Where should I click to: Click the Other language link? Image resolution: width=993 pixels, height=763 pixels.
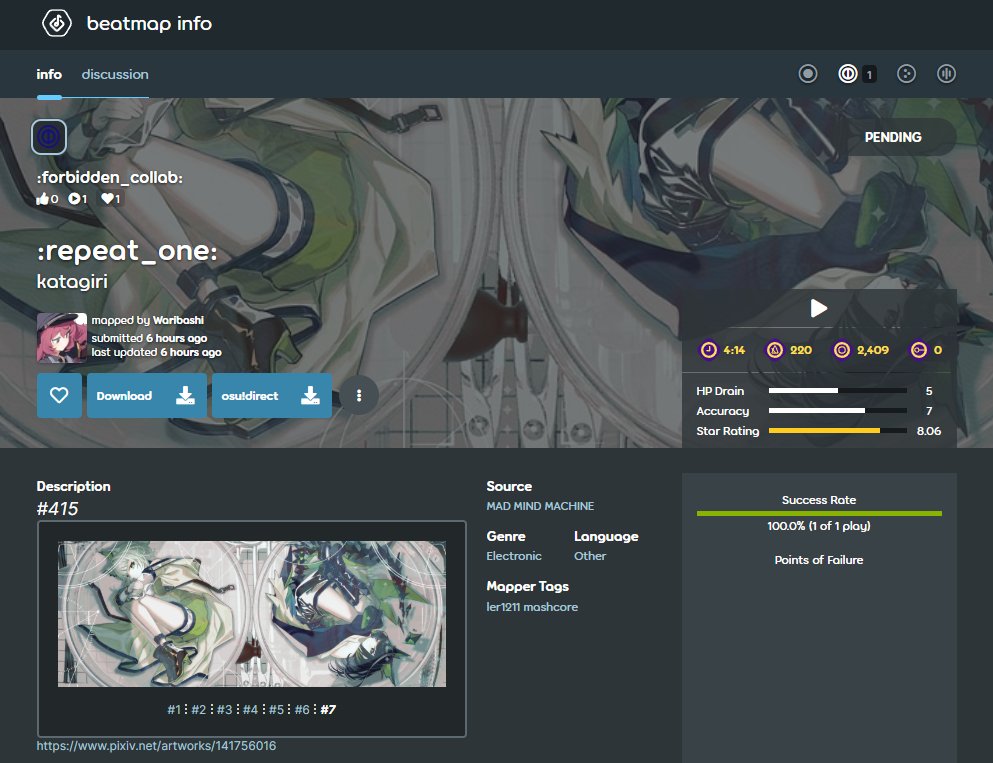(x=590, y=556)
